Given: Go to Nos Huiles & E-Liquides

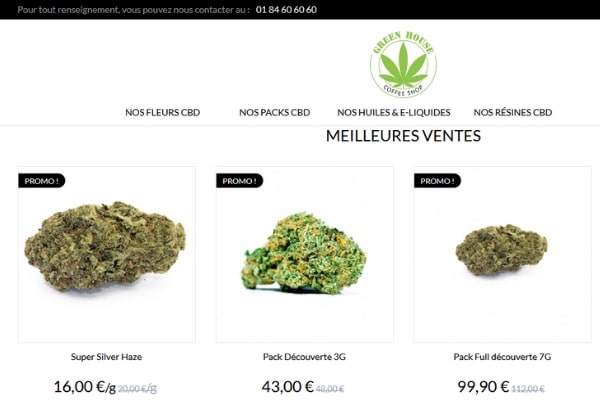Looking at the screenshot, I should [394, 113].
